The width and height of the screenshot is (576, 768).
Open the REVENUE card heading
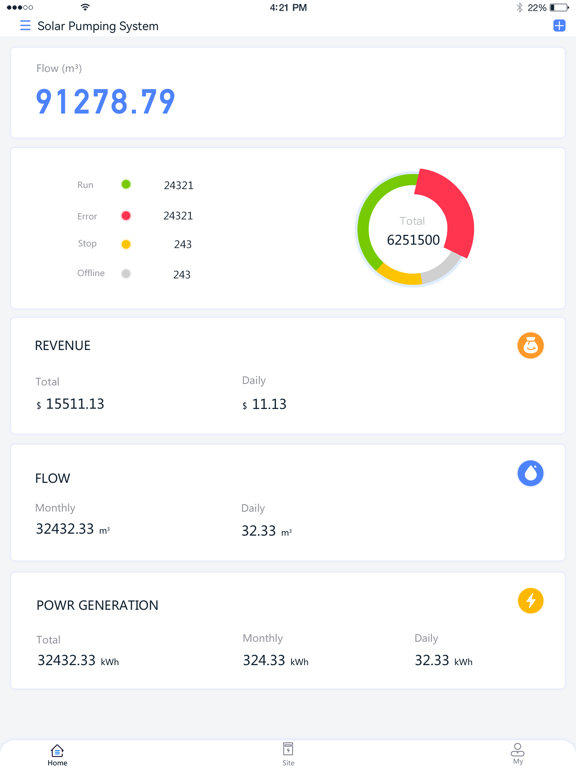pyautogui.click(x=63, y=346)
